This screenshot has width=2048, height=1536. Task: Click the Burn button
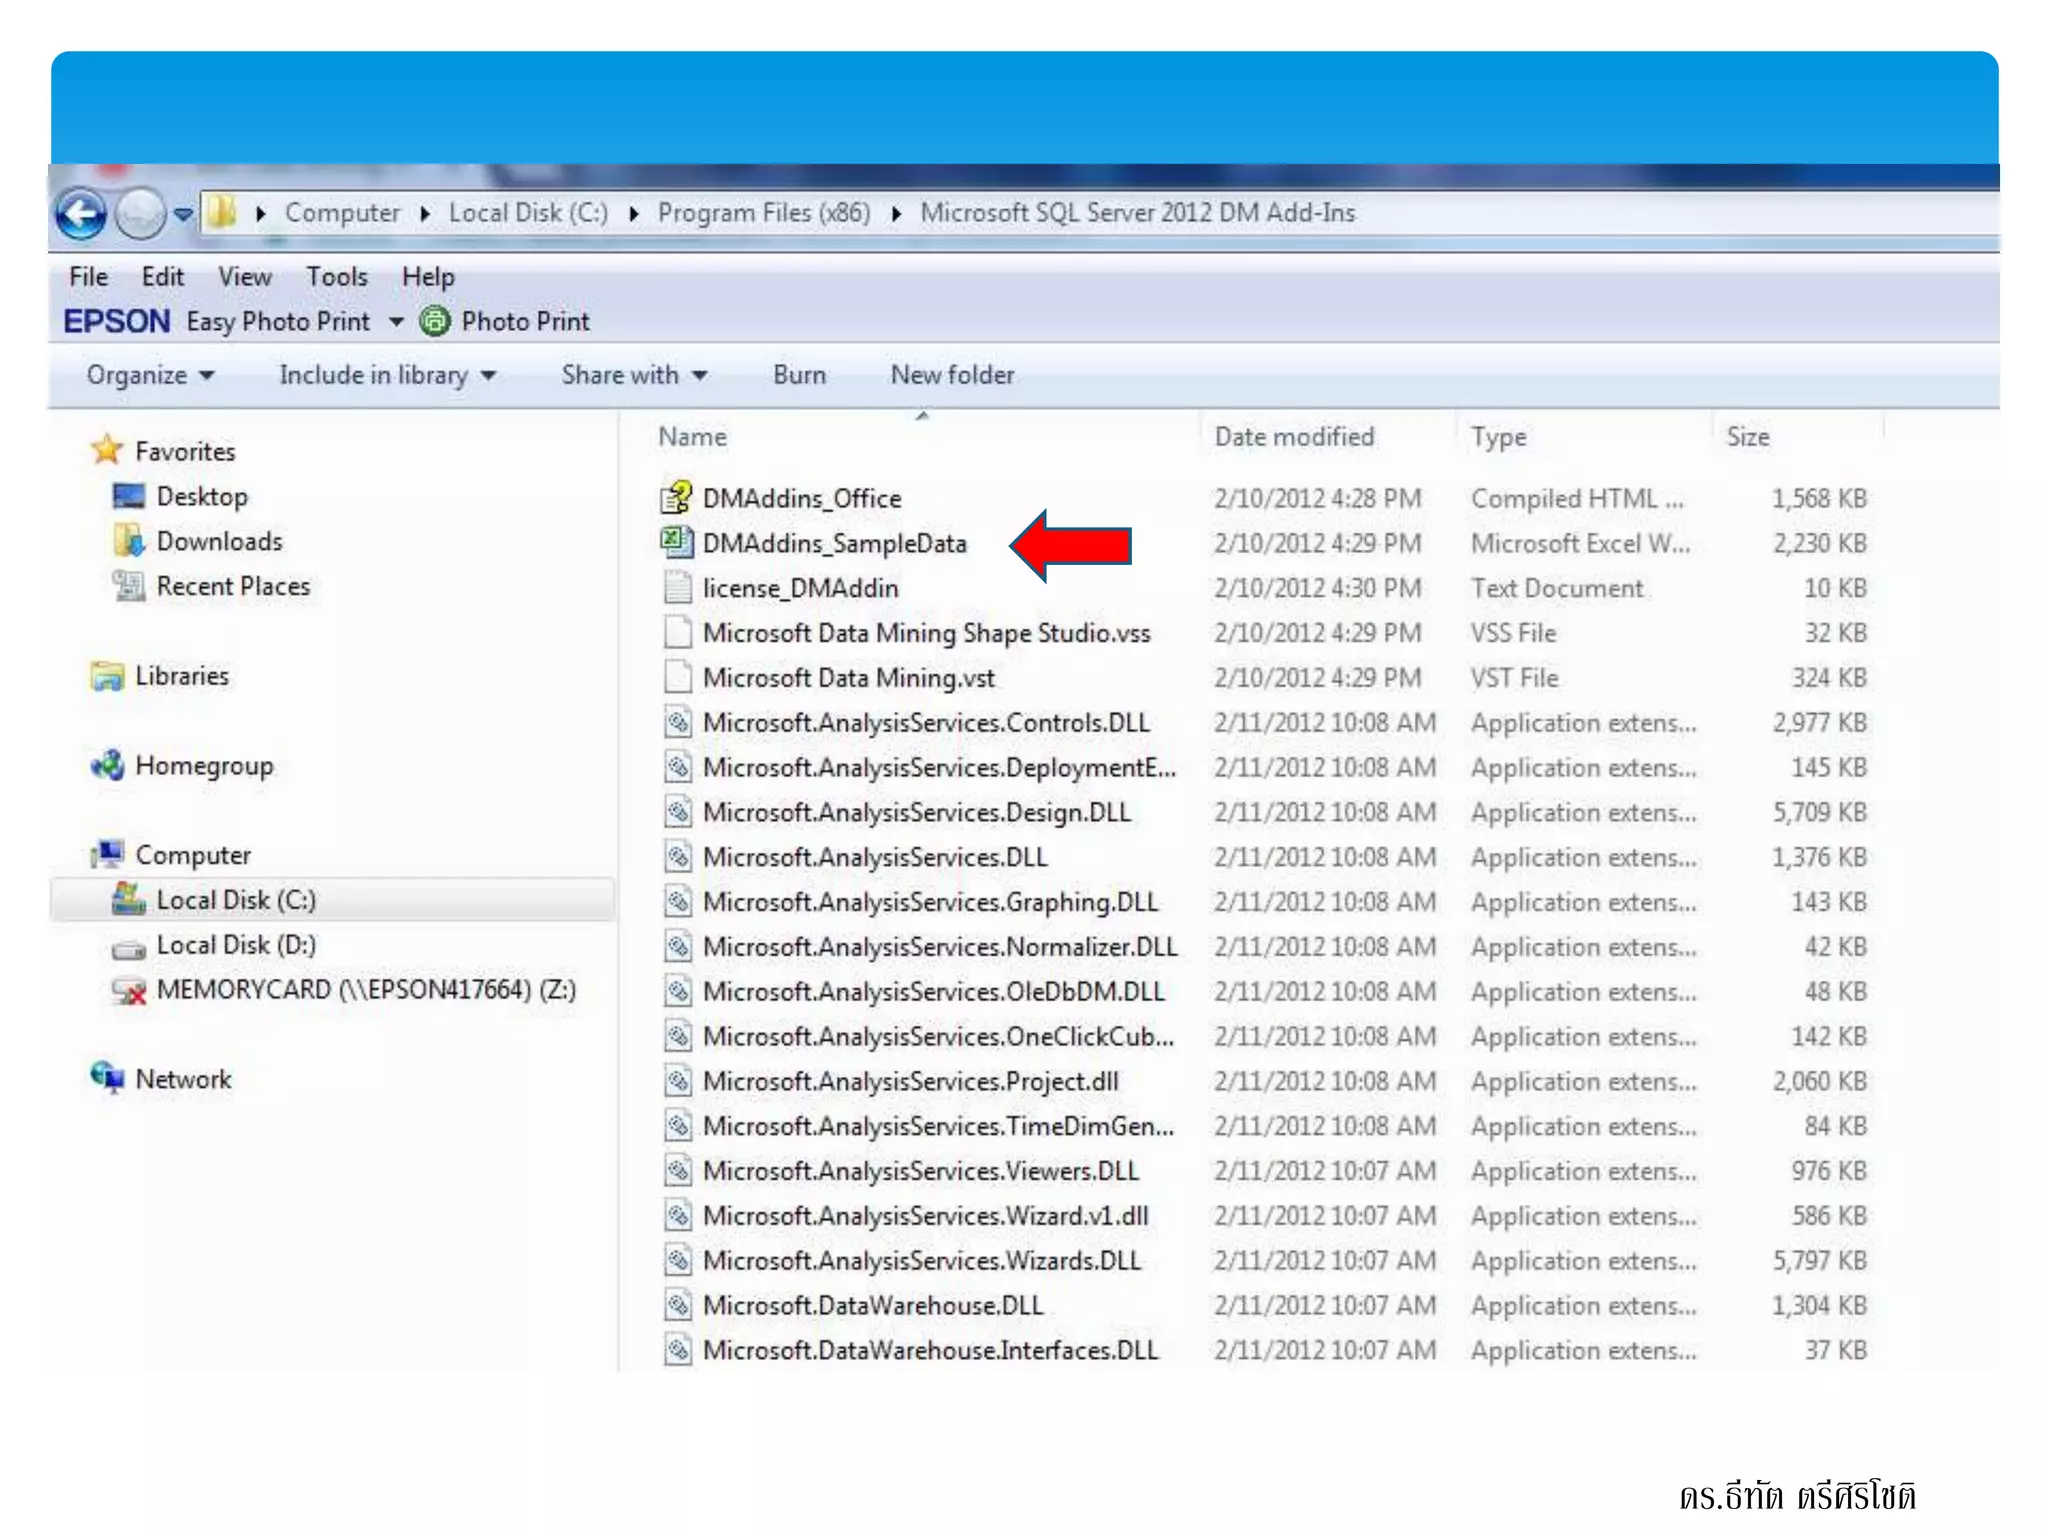(799, 375)
